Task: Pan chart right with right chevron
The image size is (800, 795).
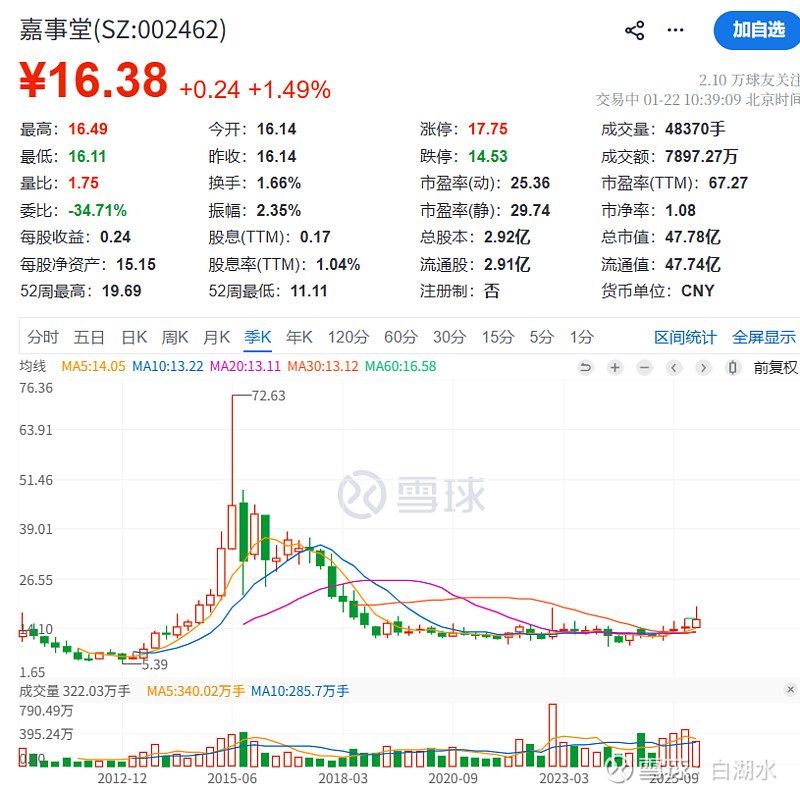Action: (704, 367)
